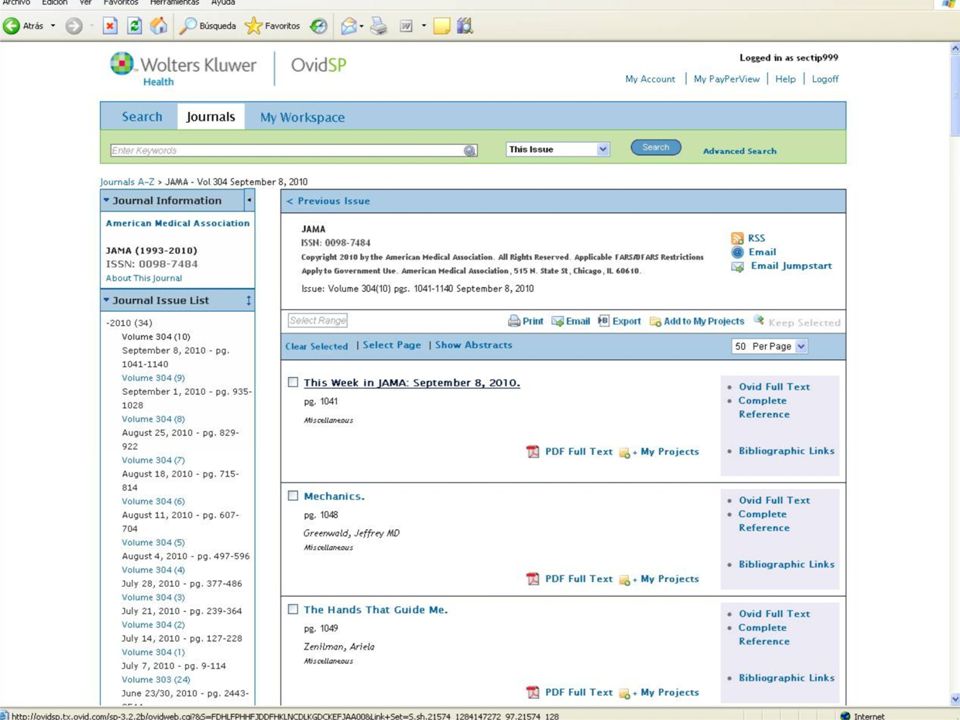Open the Atrás back history dropdown arrow

pyautogui.click(x=53, y=26)
